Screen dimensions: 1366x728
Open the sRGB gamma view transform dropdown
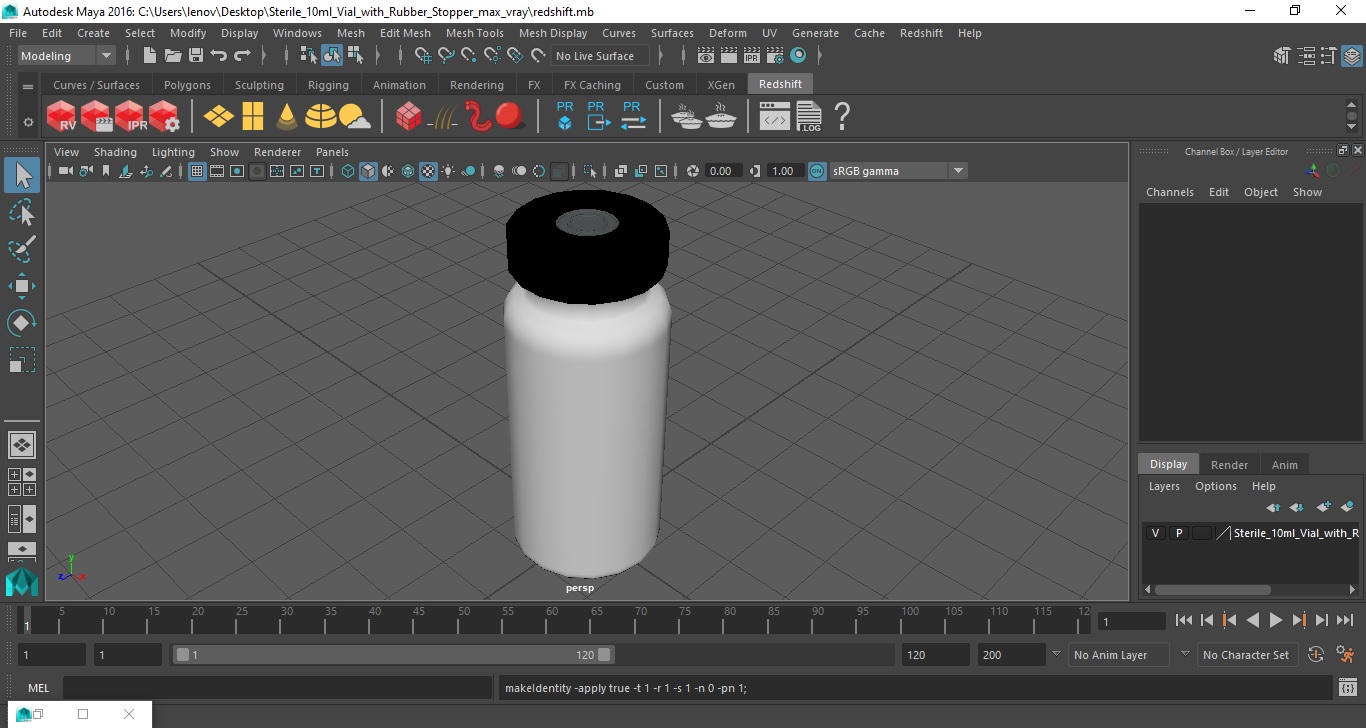point(898,171)
